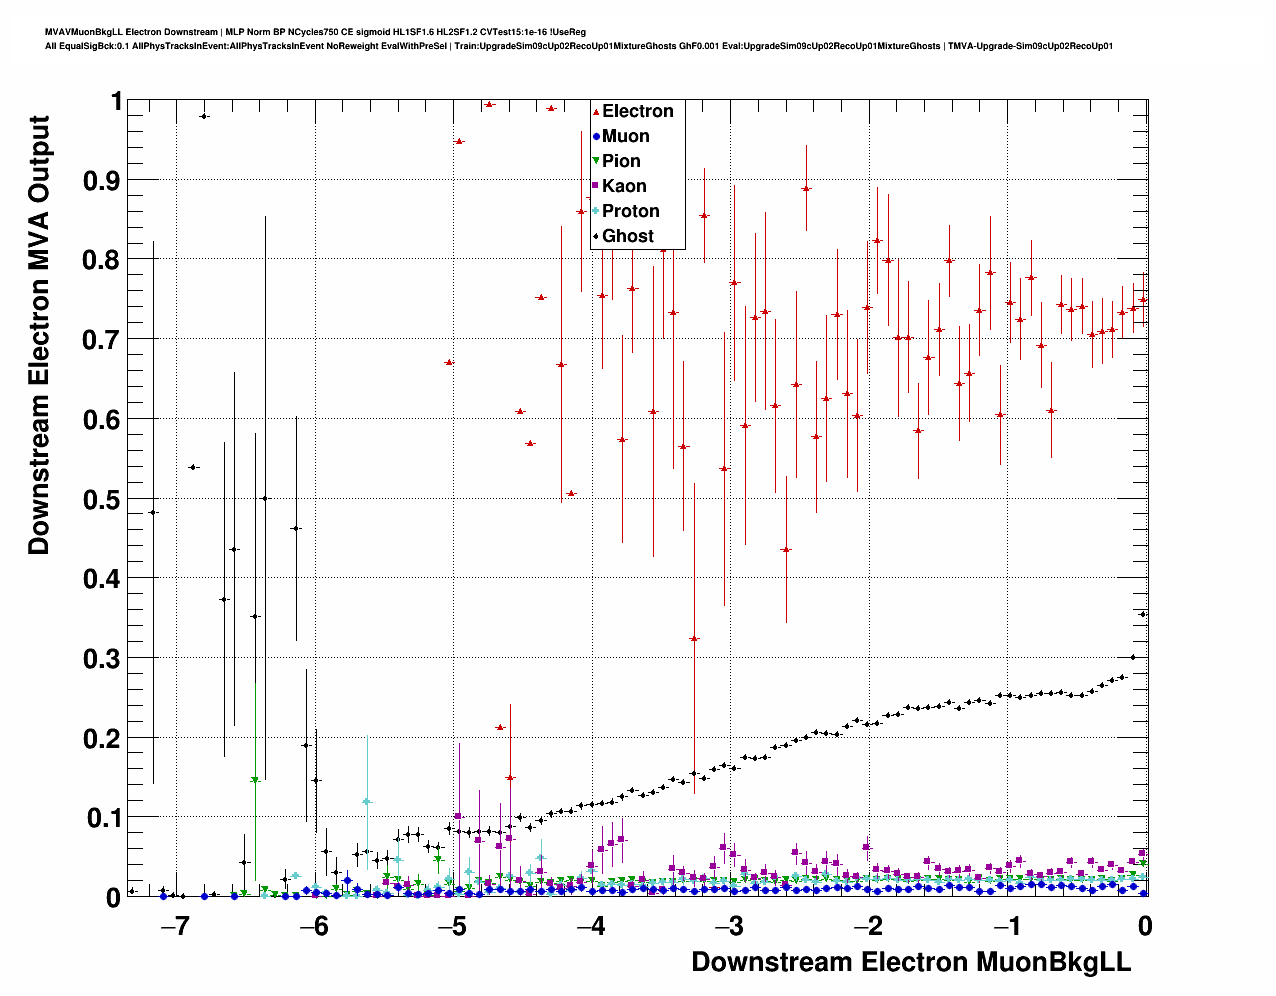Screen dimensions: 1276x996
Task: Click the Electron legend entry
Action: tap(637, 111)
